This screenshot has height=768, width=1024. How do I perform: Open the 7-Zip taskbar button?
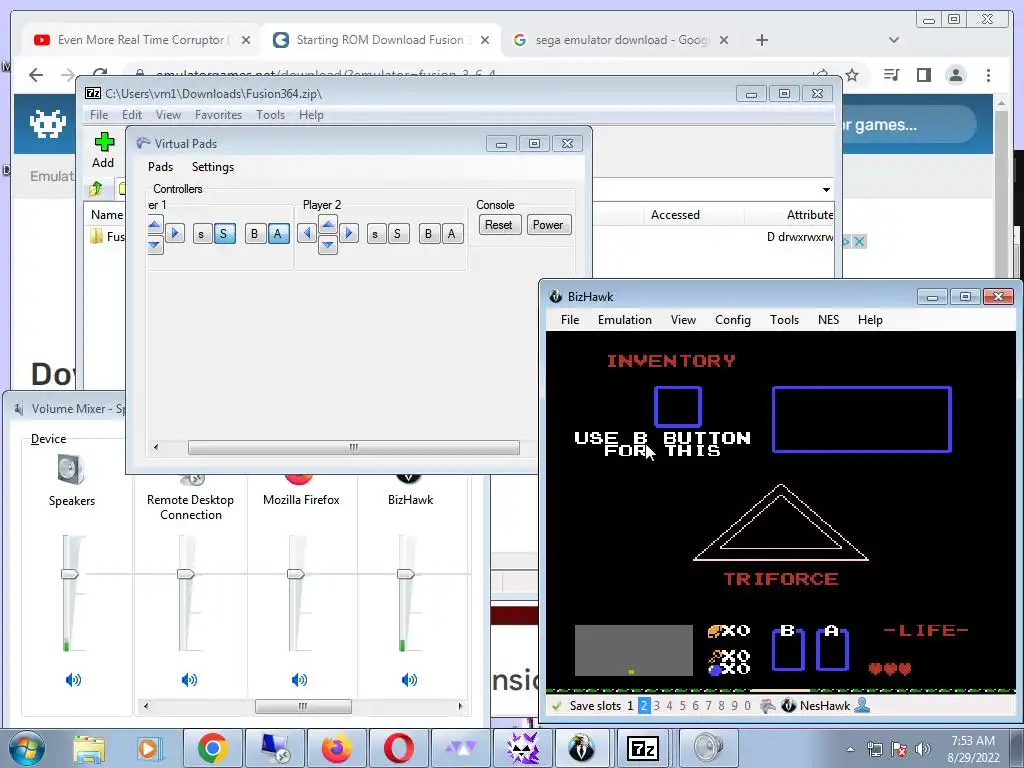642,748
